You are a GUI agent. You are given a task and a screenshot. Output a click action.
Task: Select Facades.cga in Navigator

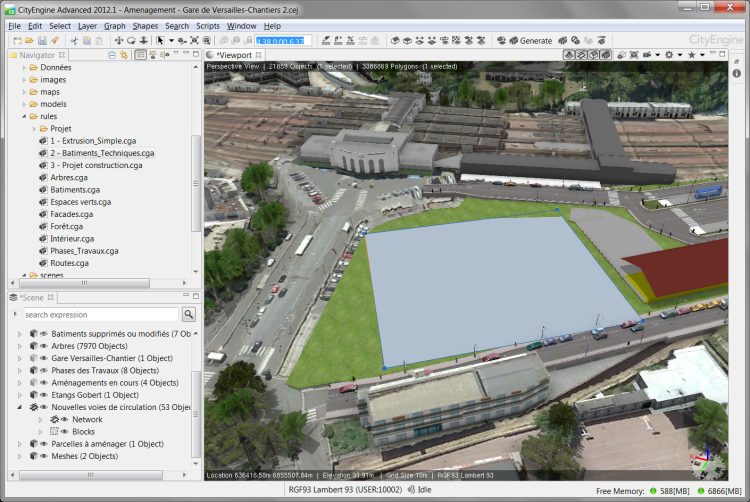coord(71,214)
